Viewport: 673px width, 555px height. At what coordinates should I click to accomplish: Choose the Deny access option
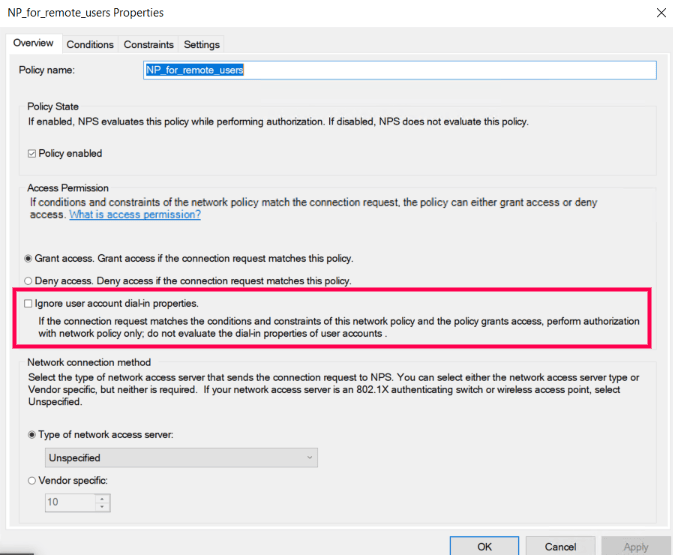(28, 281)
